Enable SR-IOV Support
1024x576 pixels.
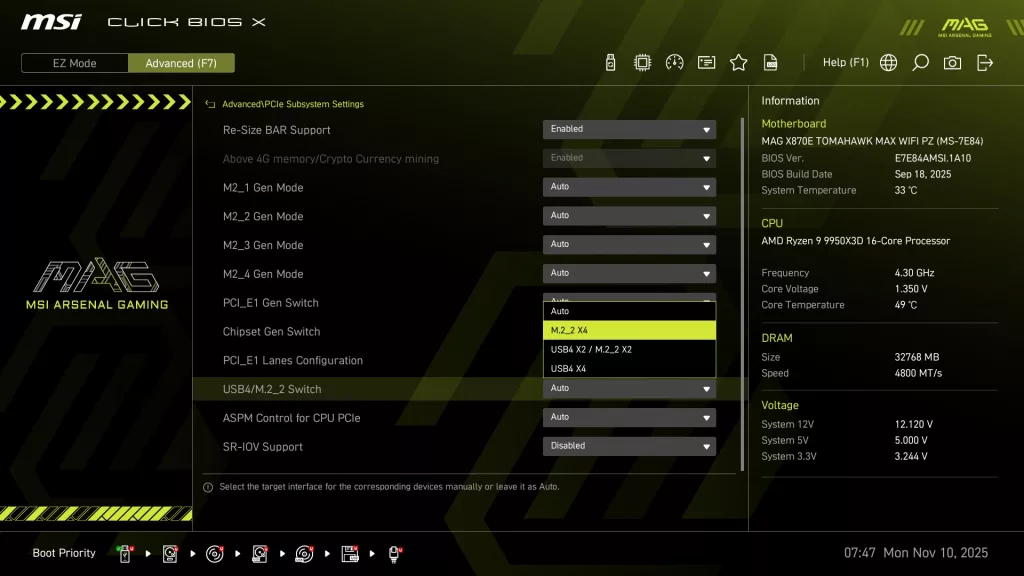pyautogui.click(x=628, y=446)
